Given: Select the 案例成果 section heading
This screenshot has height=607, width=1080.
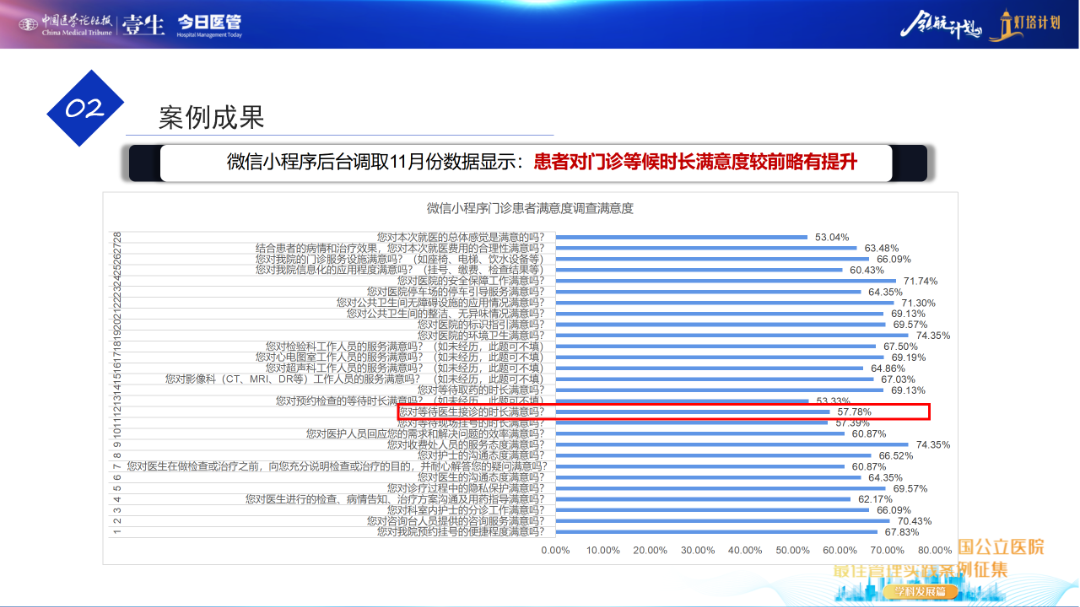Looking at the screenshot, I should pos(211,117).
